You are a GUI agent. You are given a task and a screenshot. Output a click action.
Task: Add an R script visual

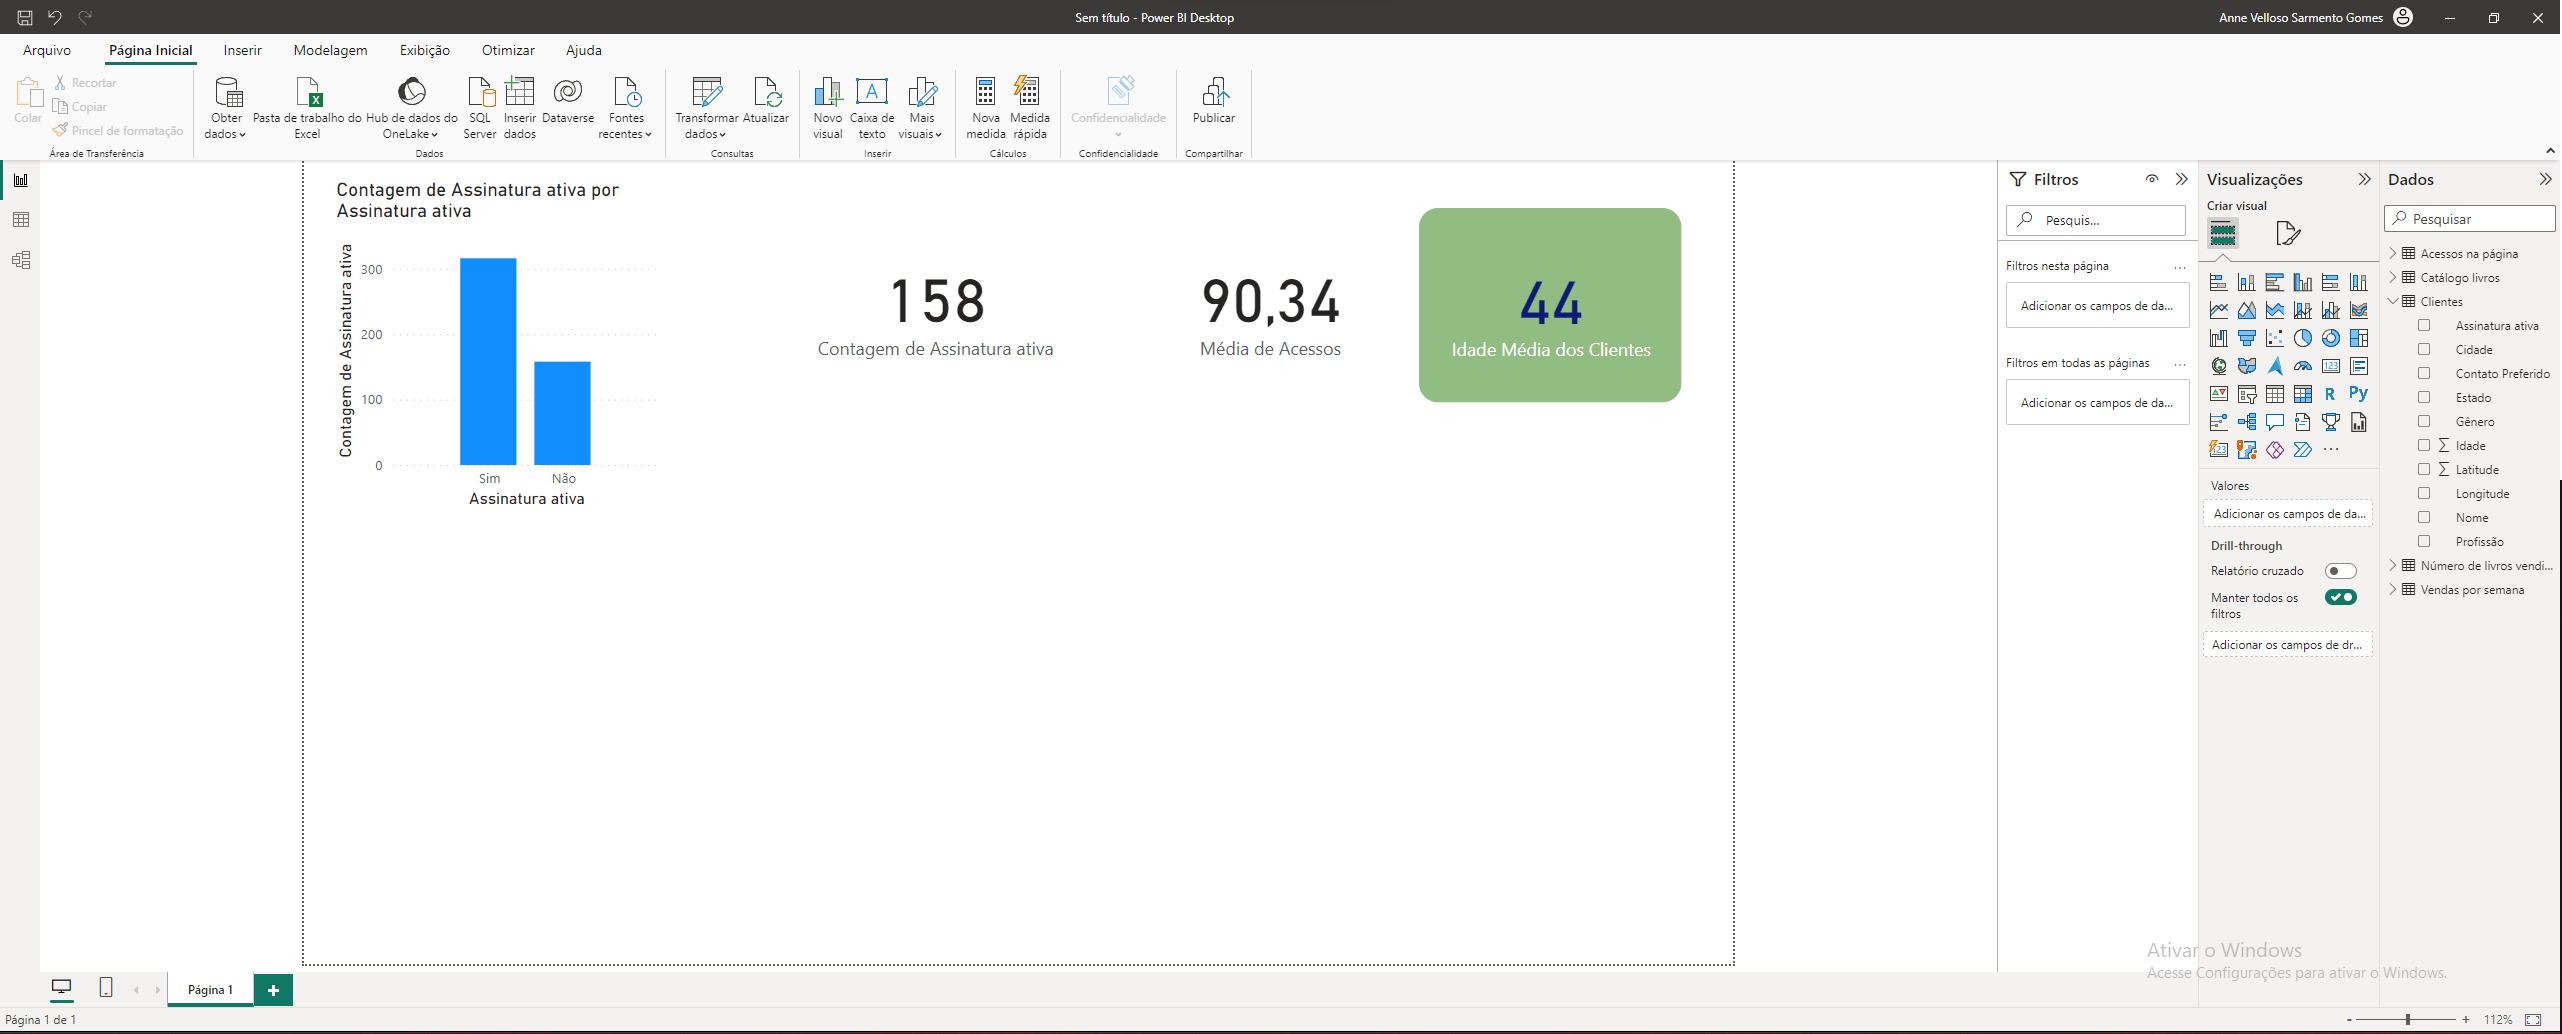[x=2330, y=394]
